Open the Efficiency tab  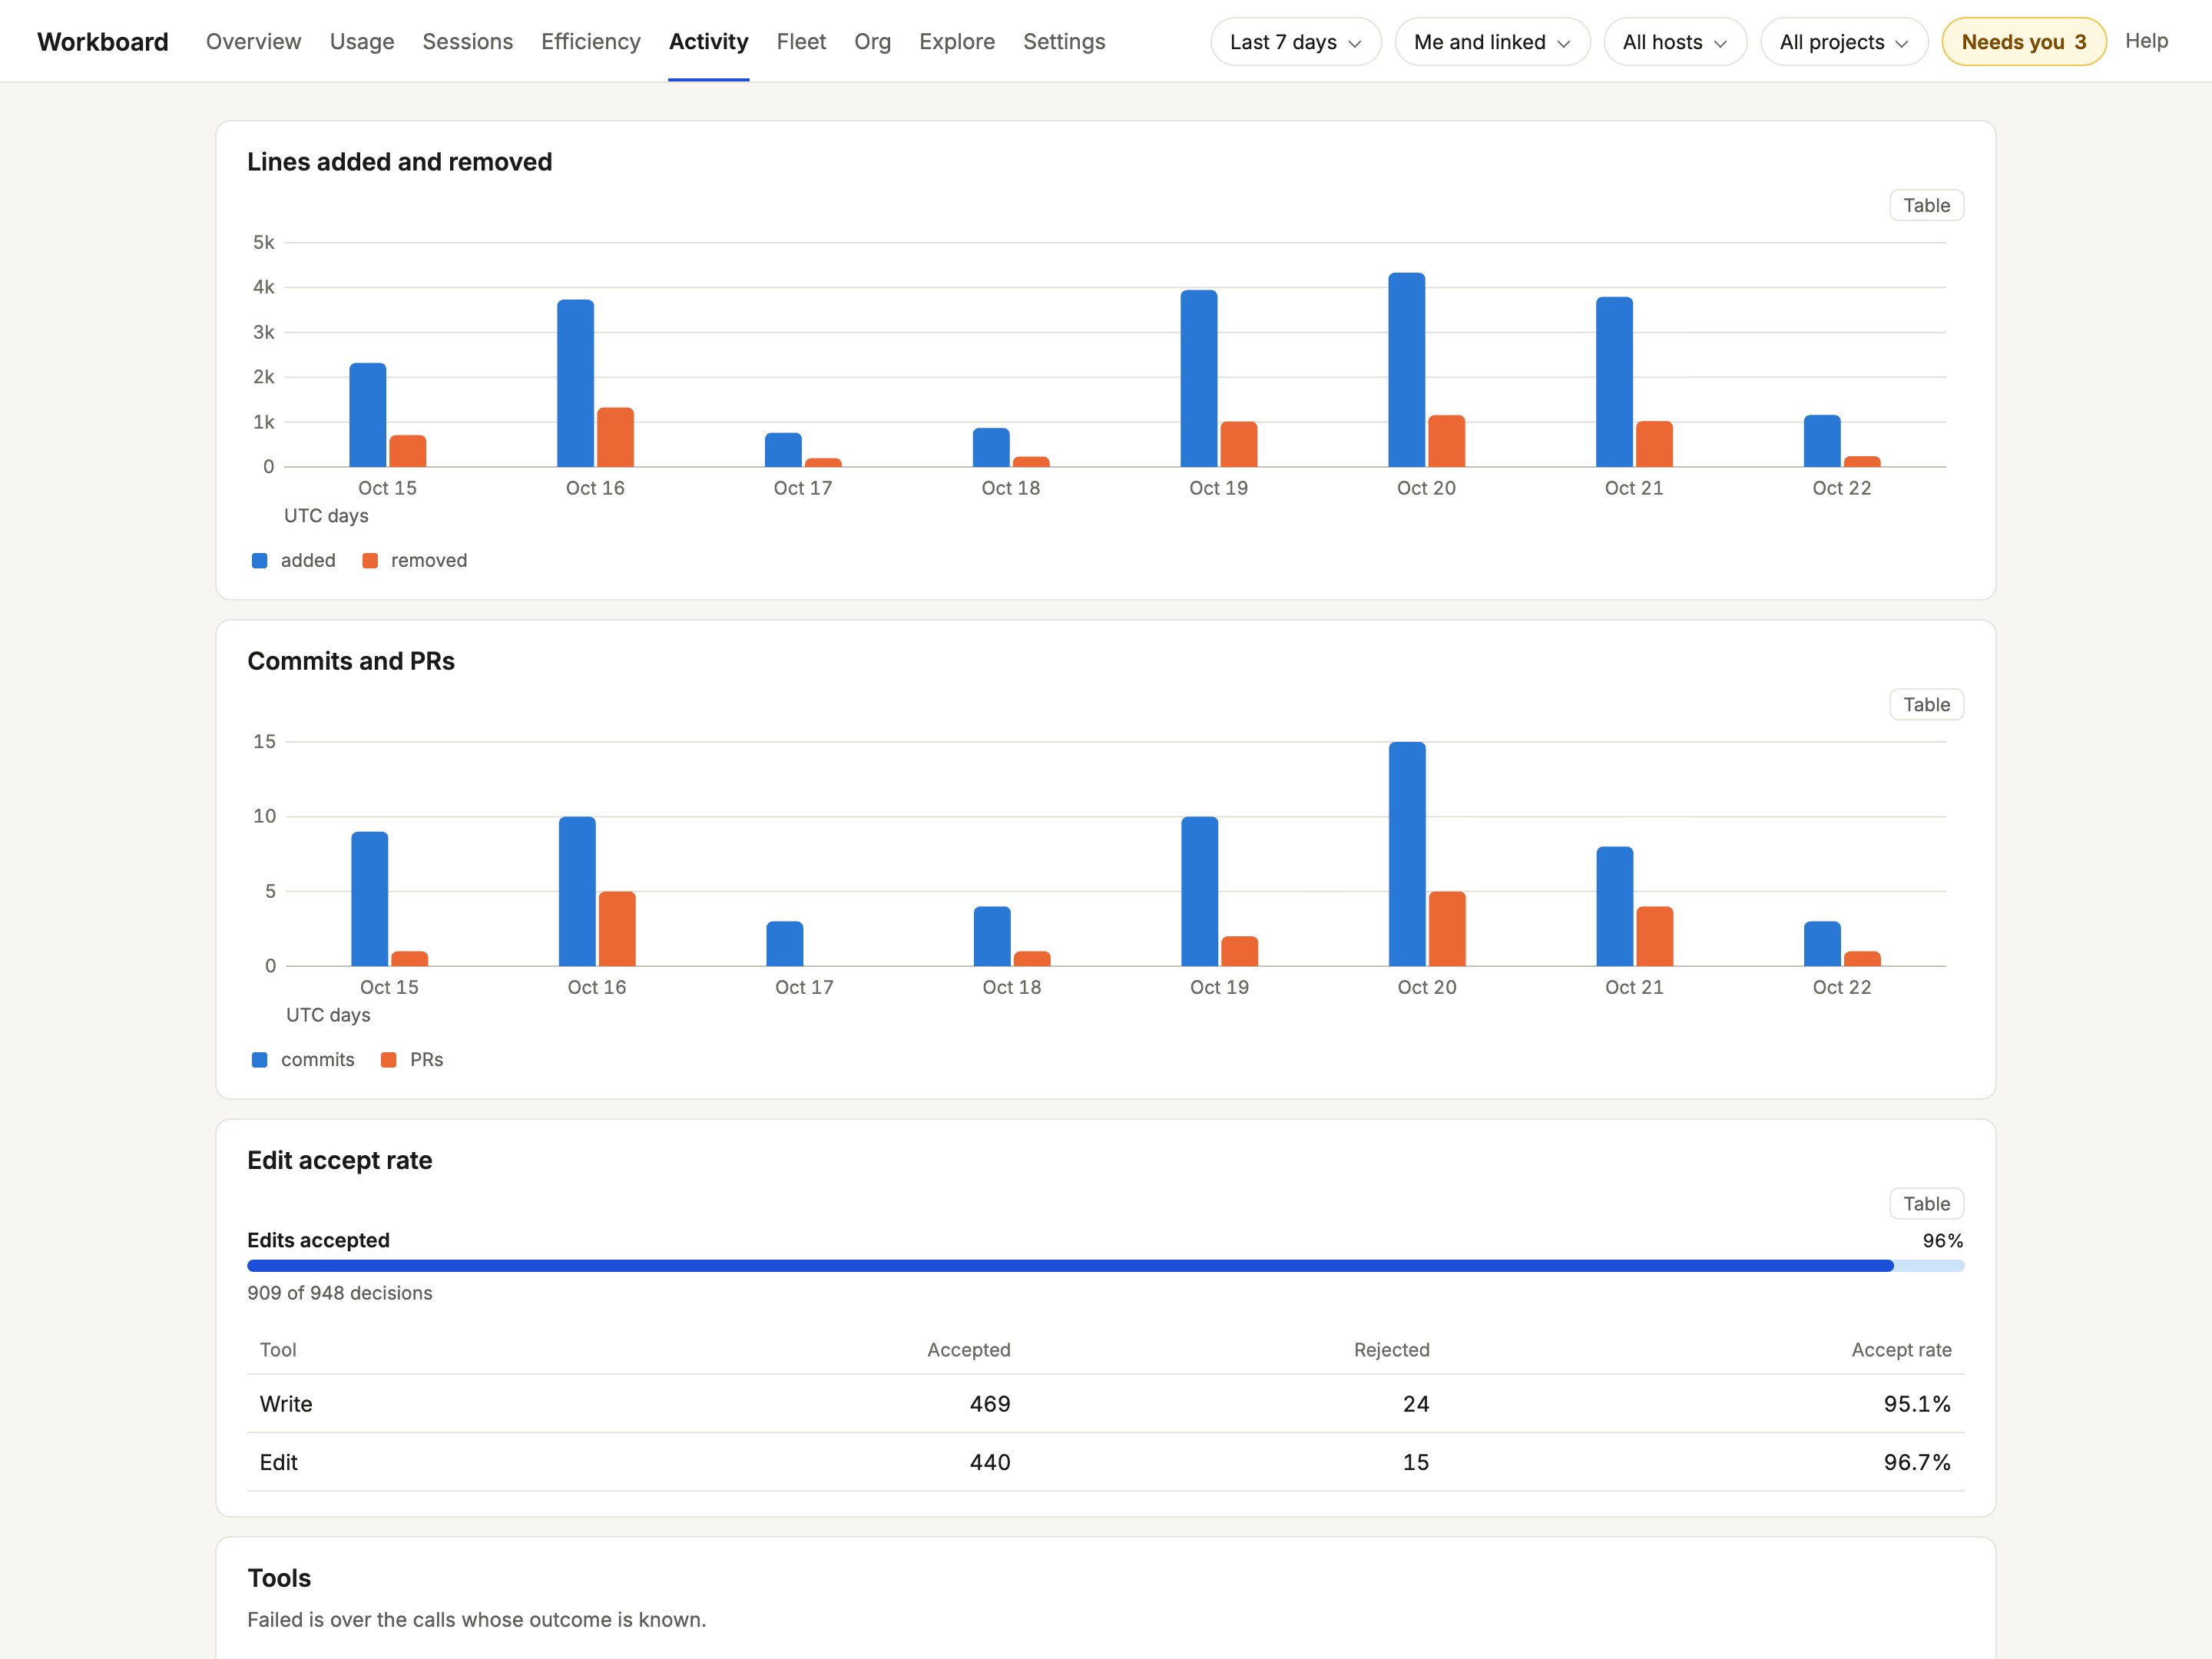[x=591, y=41]
